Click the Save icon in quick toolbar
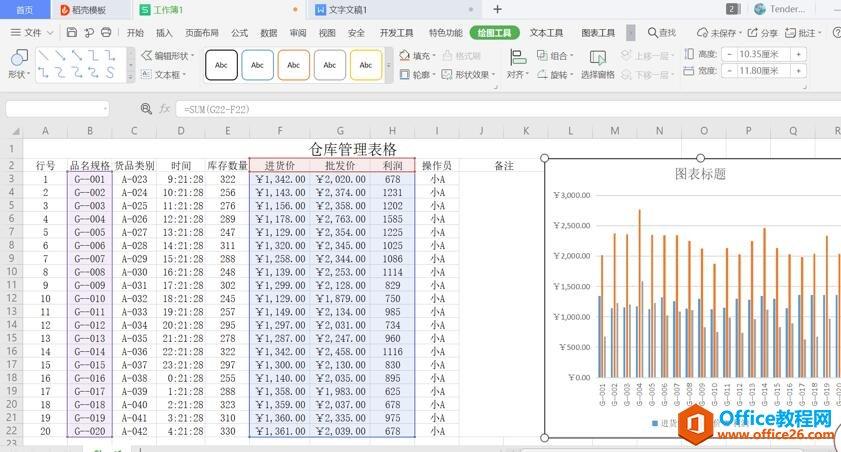The image size is (841, 452). [71, 33]
